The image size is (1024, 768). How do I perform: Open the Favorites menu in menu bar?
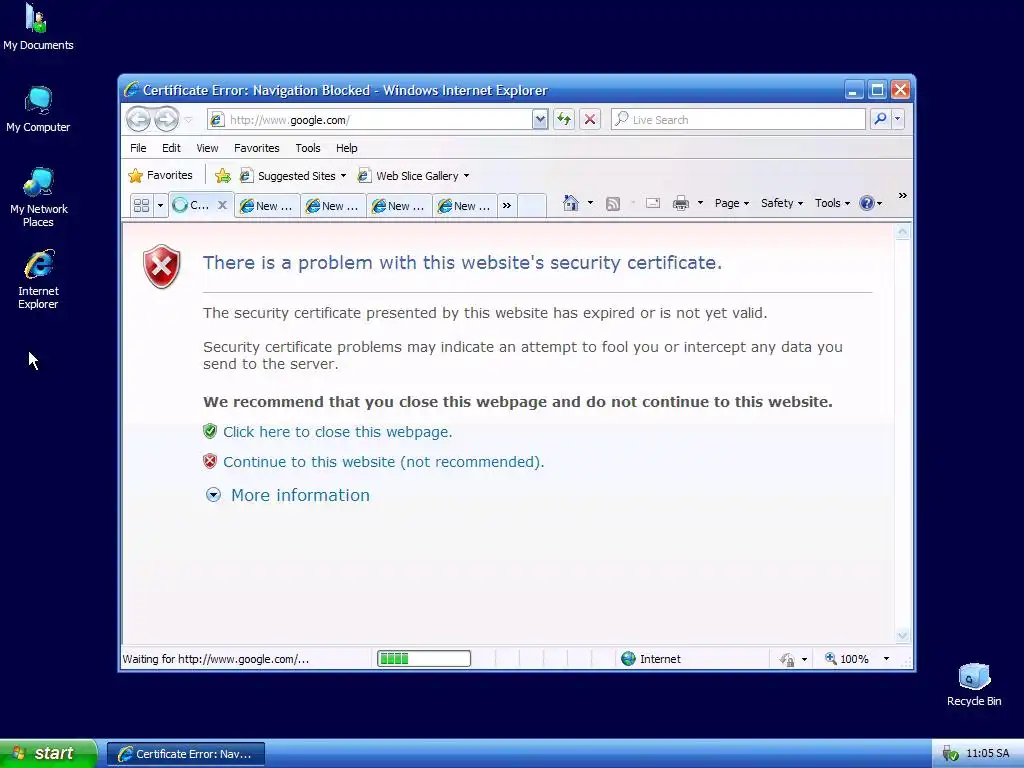click(257, 148)
